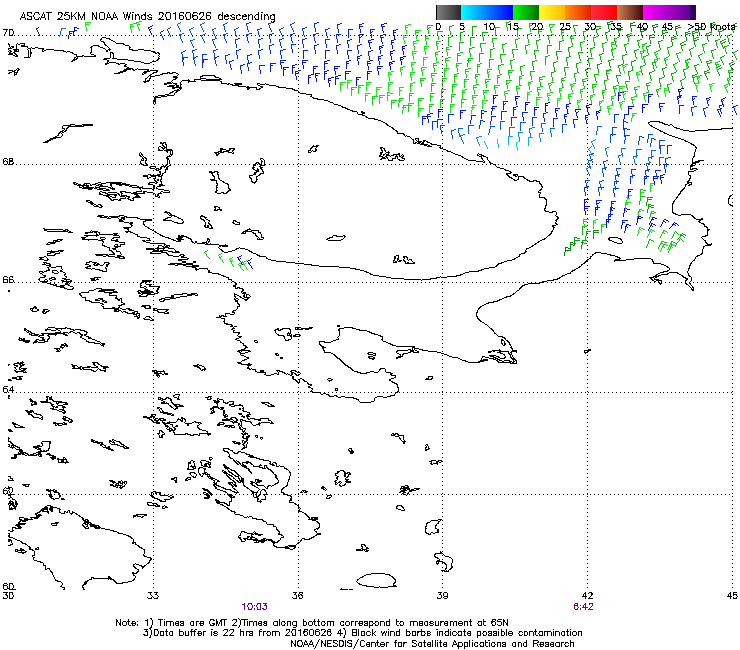Click the yellow 20-25 knots color segment
740x650 pixels.
[x=552, y=12]
